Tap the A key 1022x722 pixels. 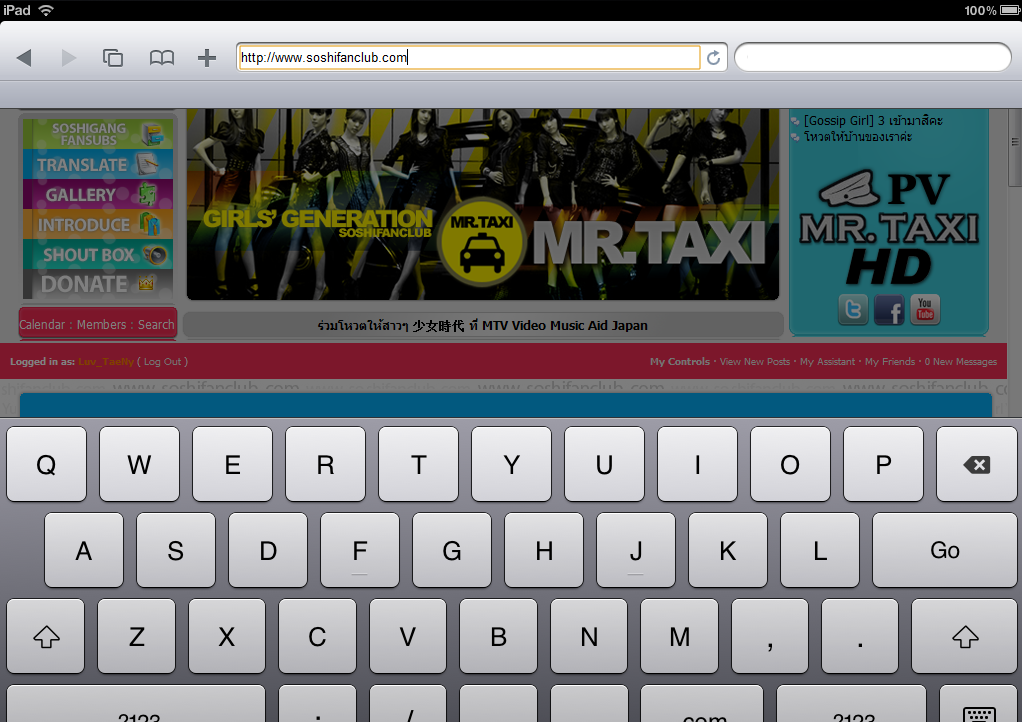click(x=83, y=550)
